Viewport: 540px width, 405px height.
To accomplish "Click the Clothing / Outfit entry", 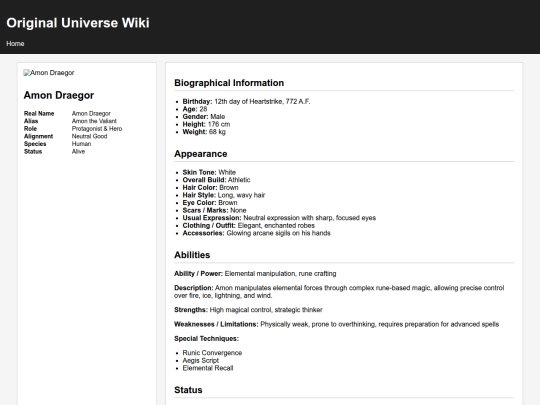I will 249,226.
